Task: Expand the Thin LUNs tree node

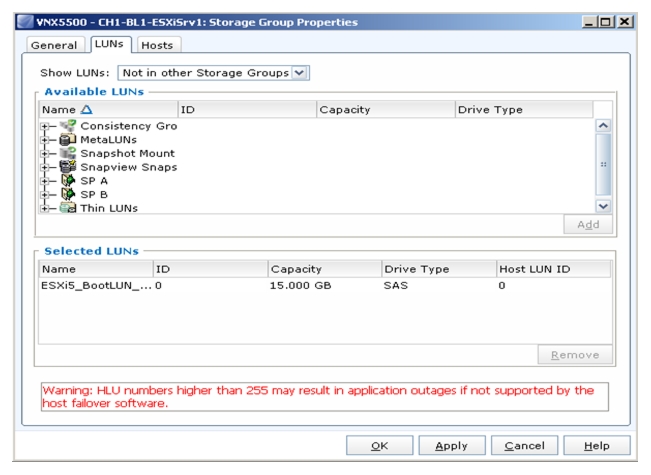Action: point(44,208)
